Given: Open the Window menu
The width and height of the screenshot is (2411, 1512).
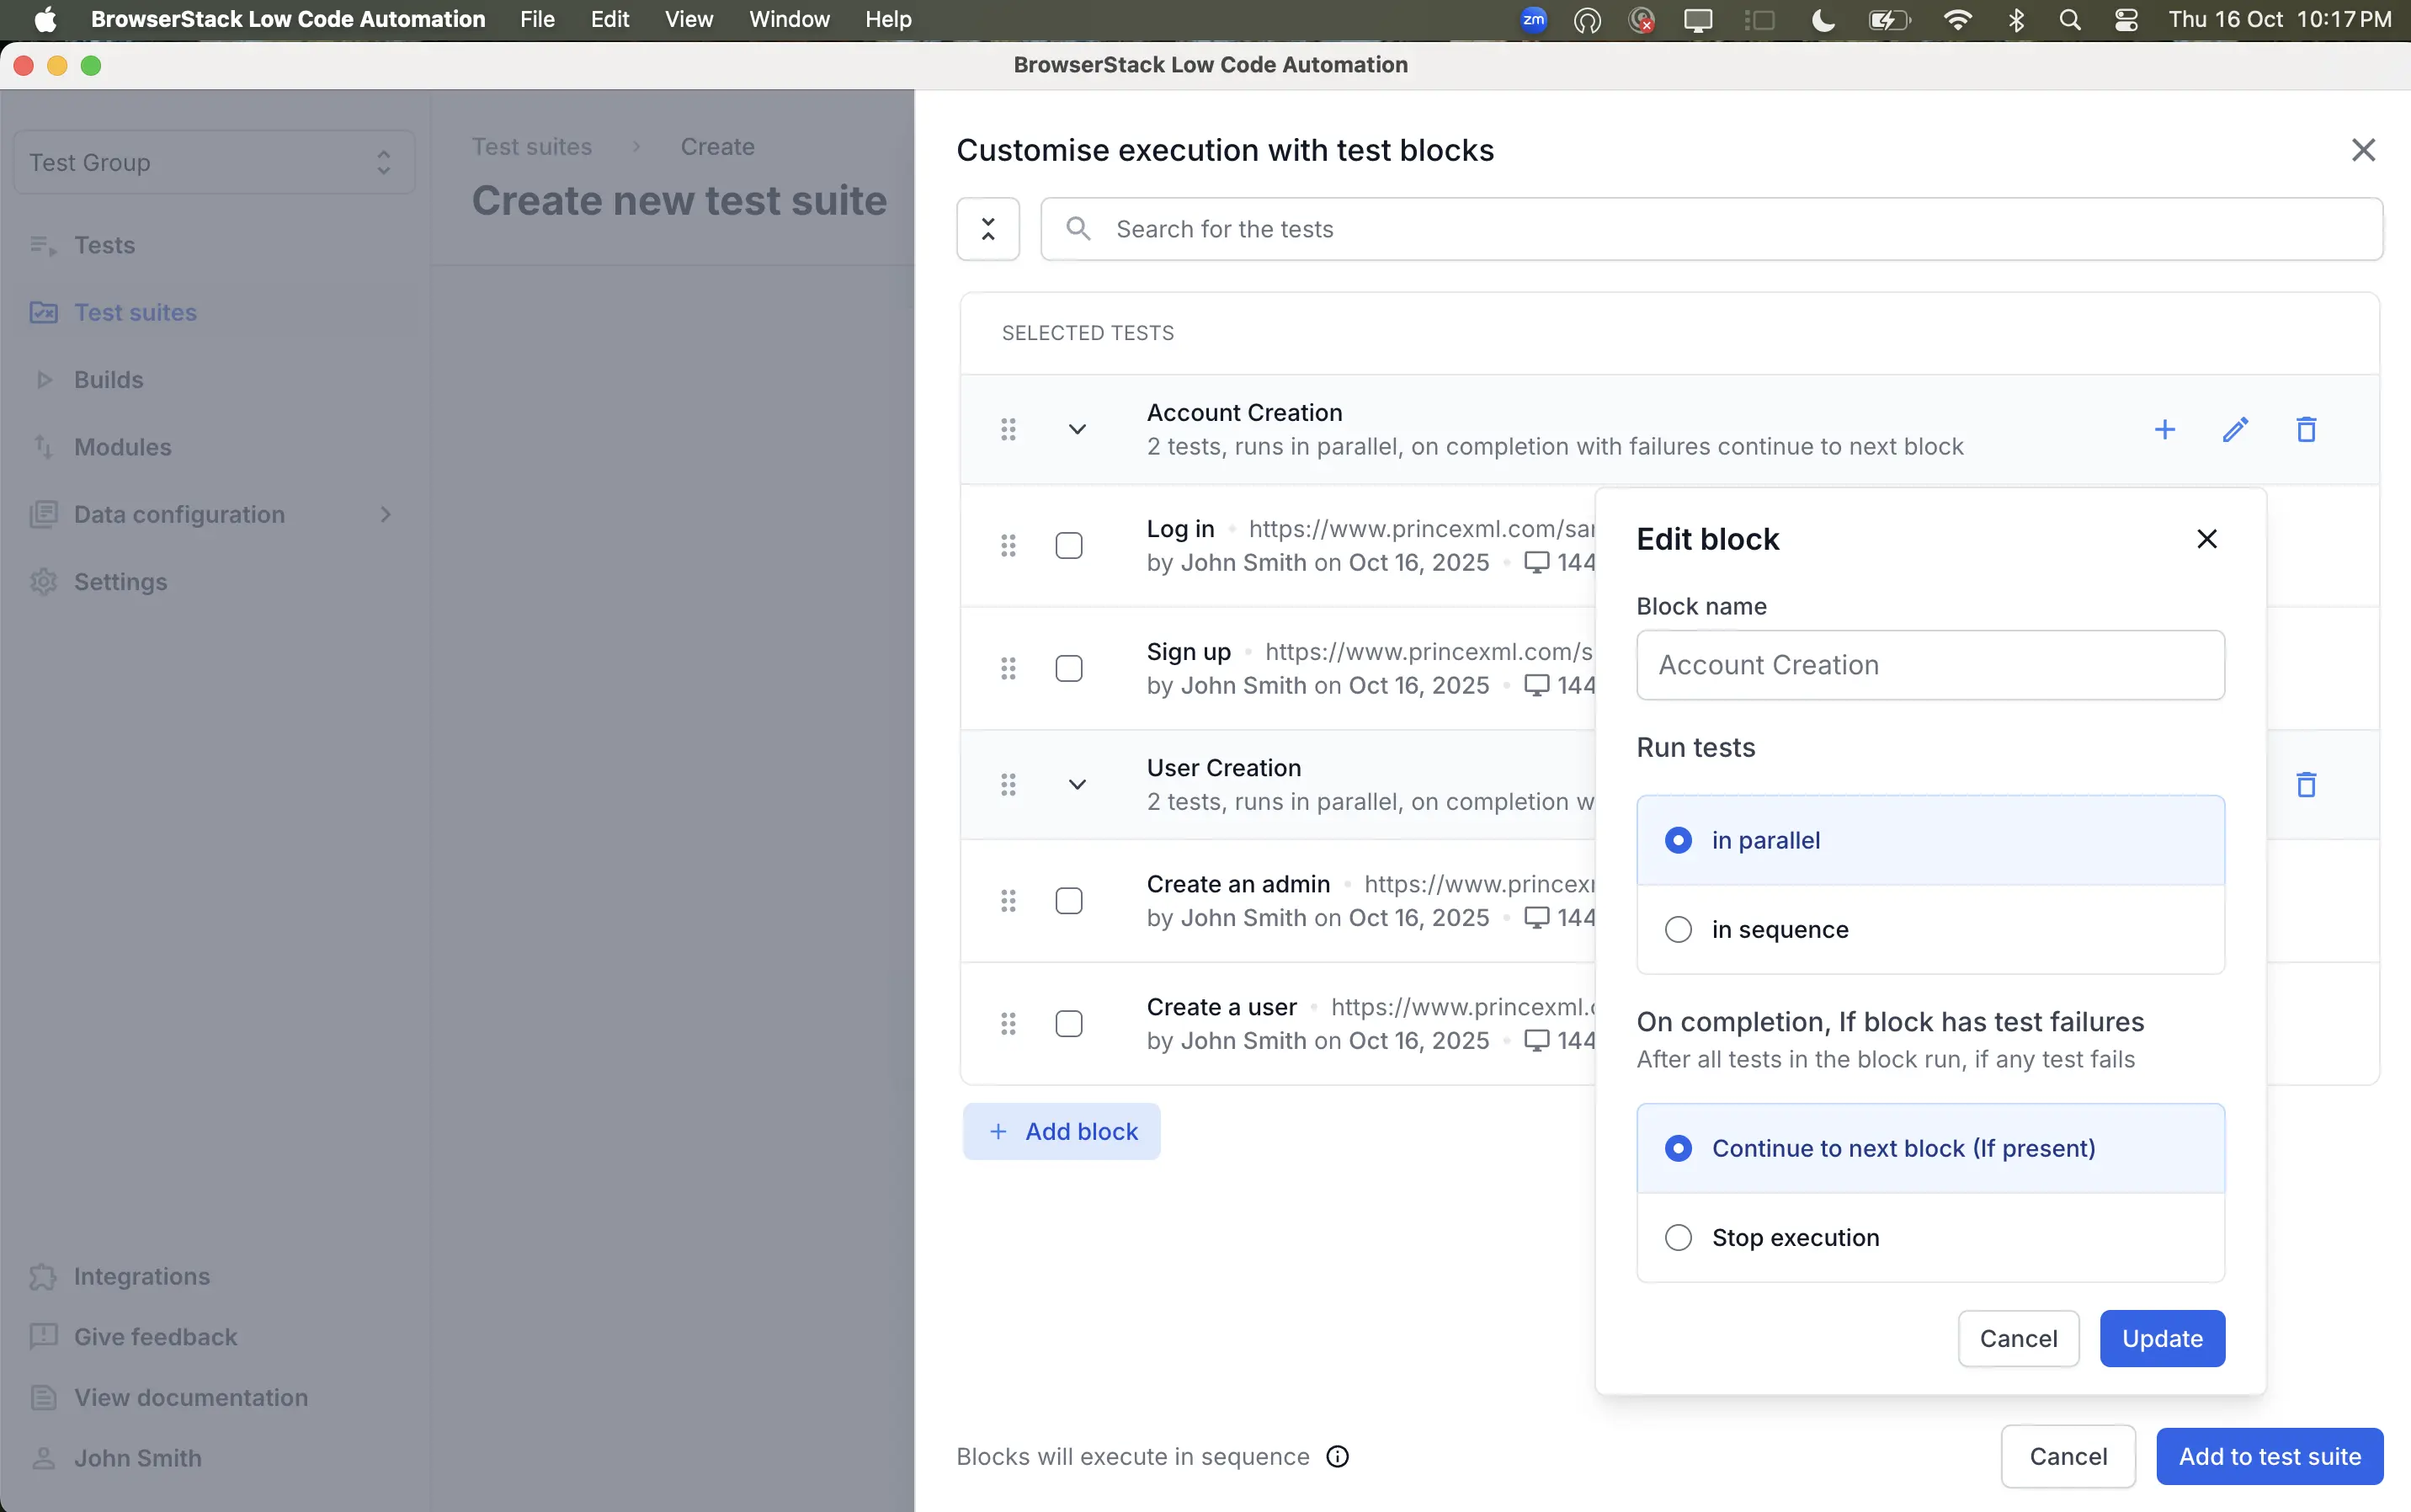Looking at the screenshot, I should (788, 19).
